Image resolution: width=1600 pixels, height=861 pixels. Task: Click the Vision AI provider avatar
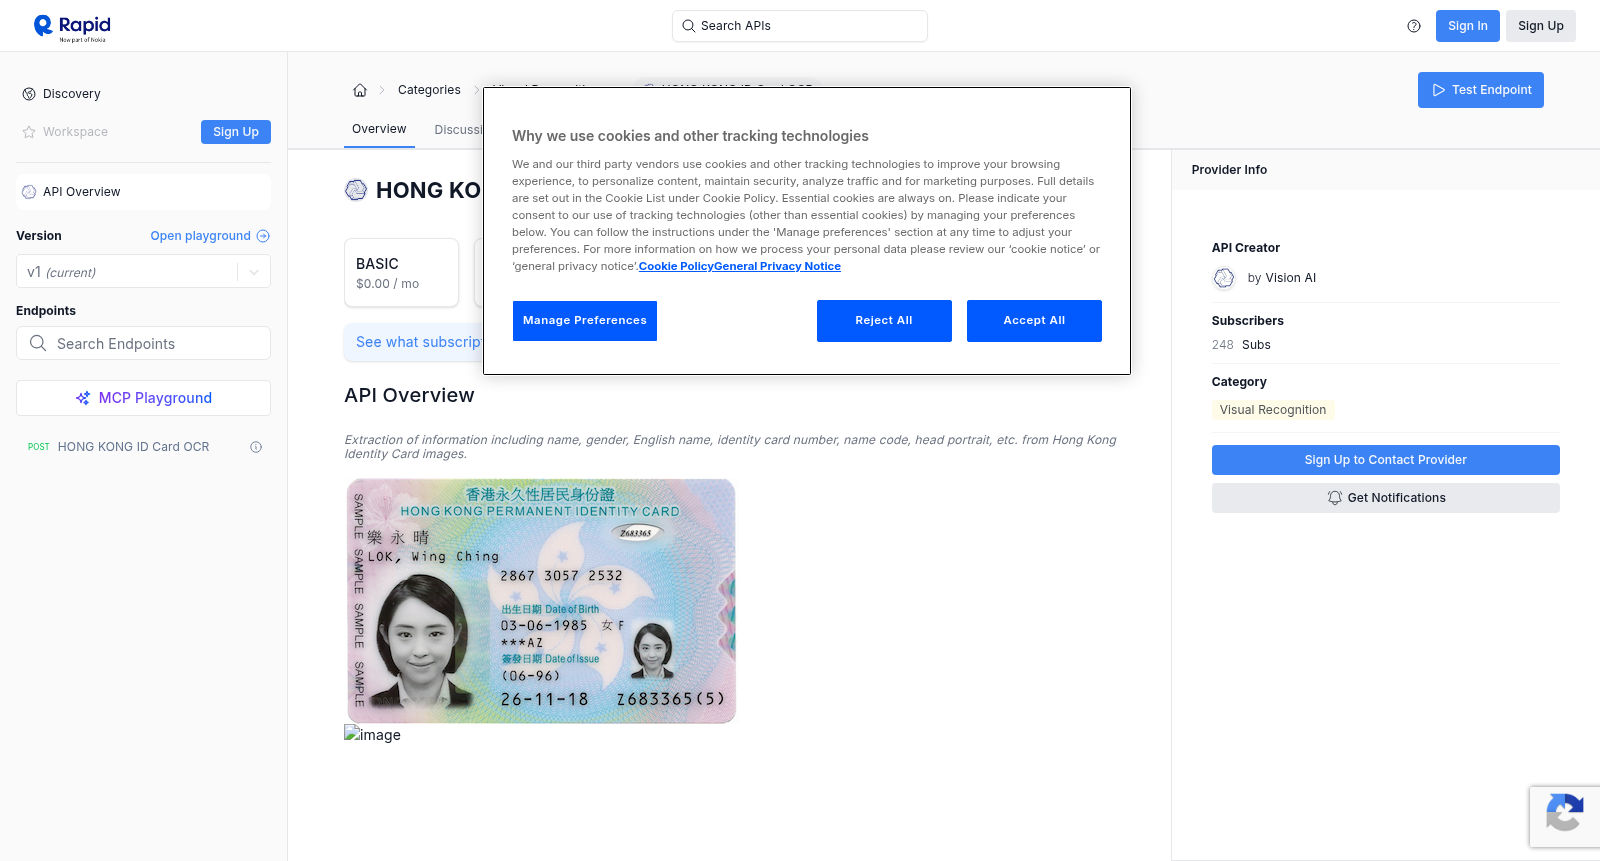[x=1224, y=278]
